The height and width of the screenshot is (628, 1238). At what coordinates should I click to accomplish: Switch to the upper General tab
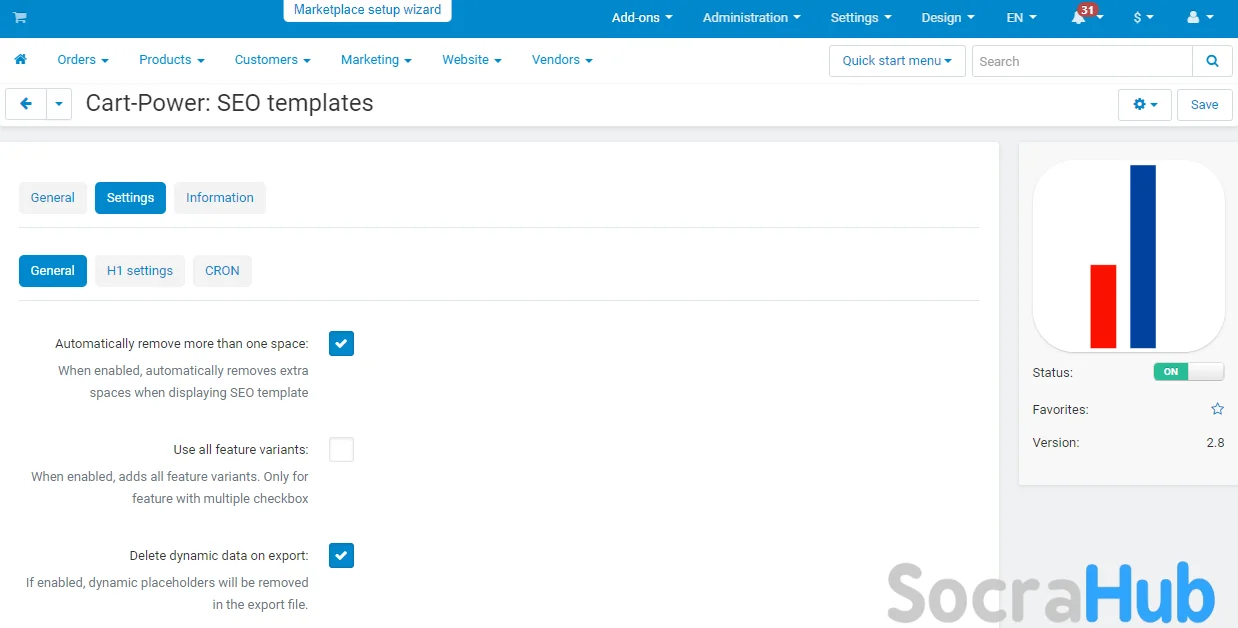53,198
